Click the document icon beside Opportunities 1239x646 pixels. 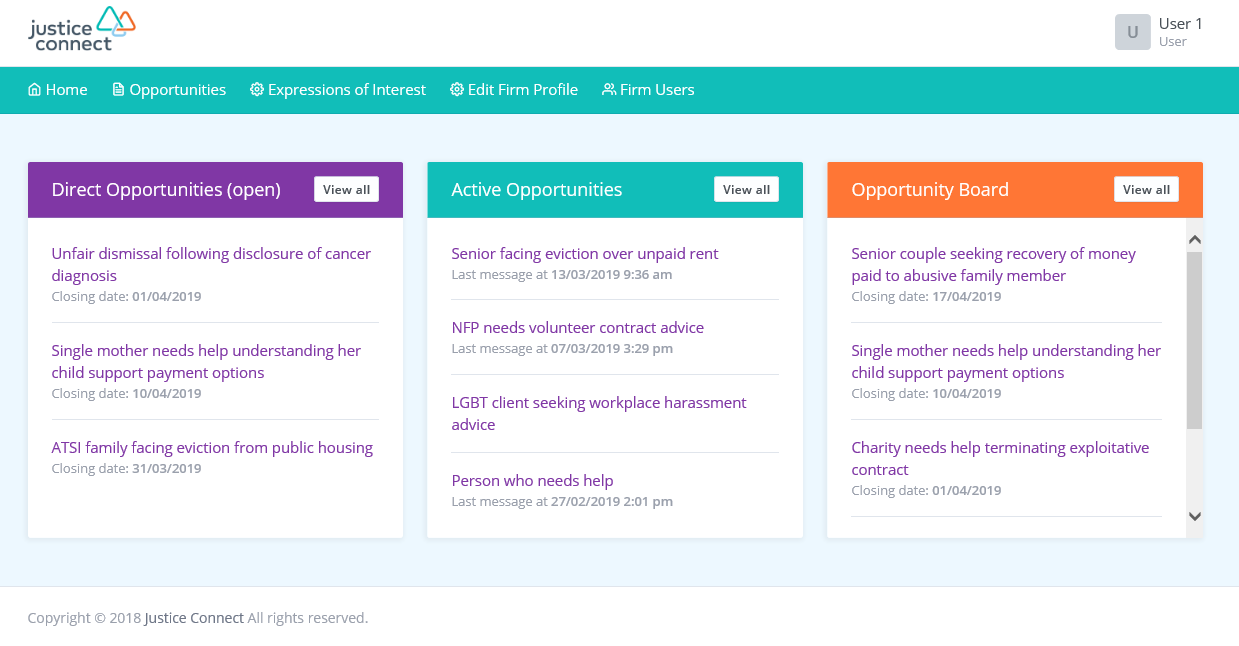point(118,89)
